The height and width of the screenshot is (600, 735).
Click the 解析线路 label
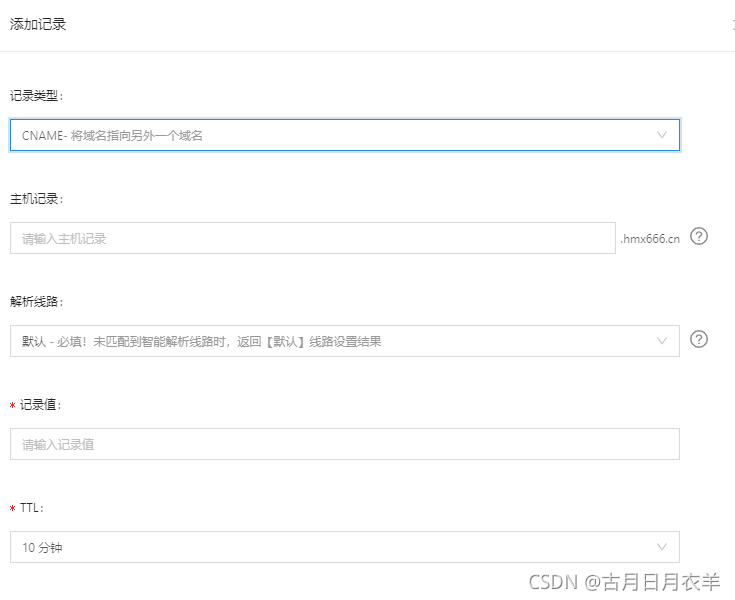[36, 301]
